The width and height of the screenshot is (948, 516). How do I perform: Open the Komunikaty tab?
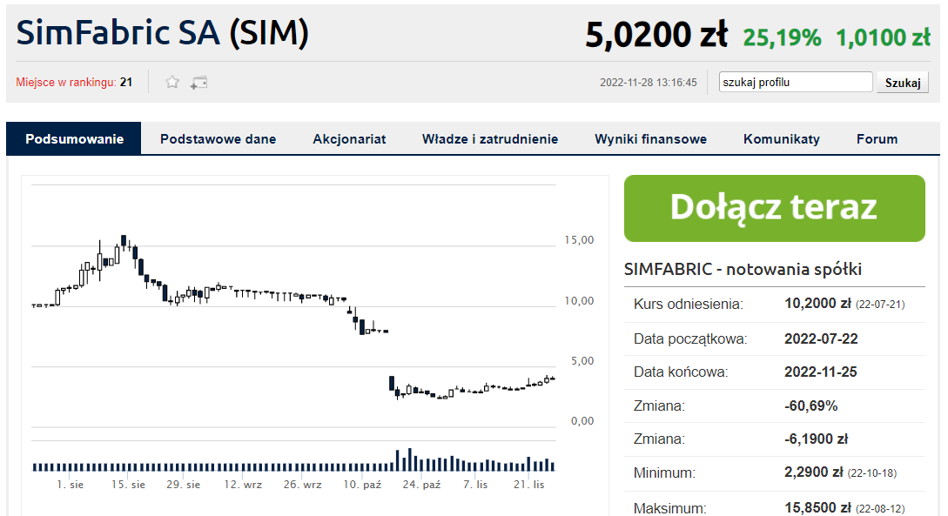coord(781,139)
